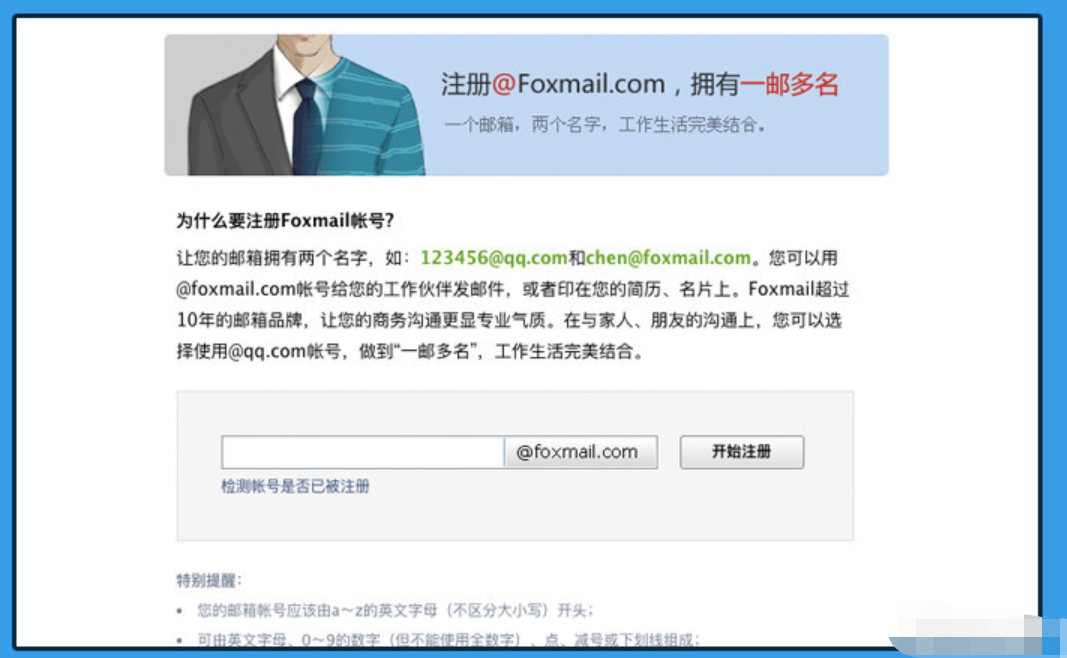This screenshot has height=658, width=1067.
Task: Click the paragraph line starting with 择使用@qq.com帐号
Action: (x=410, y=352)
